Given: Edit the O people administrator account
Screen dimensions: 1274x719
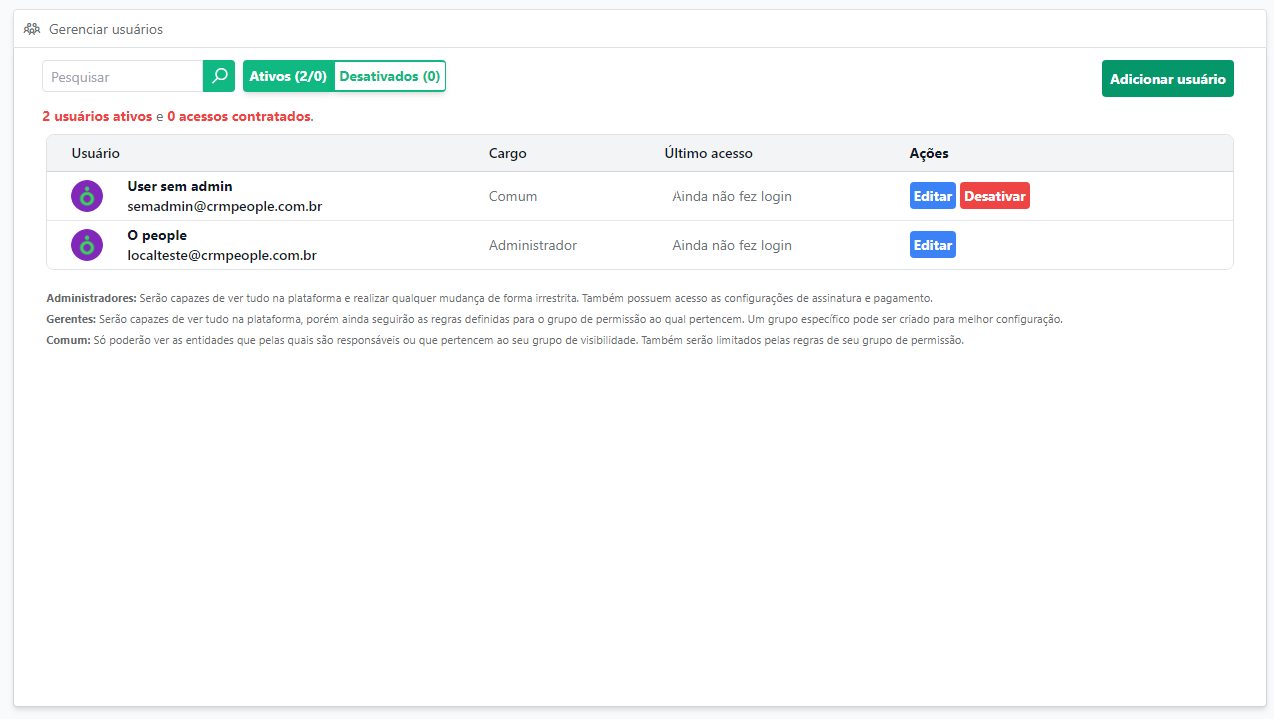Looking at the screenshot, I should tap(932, 245).
